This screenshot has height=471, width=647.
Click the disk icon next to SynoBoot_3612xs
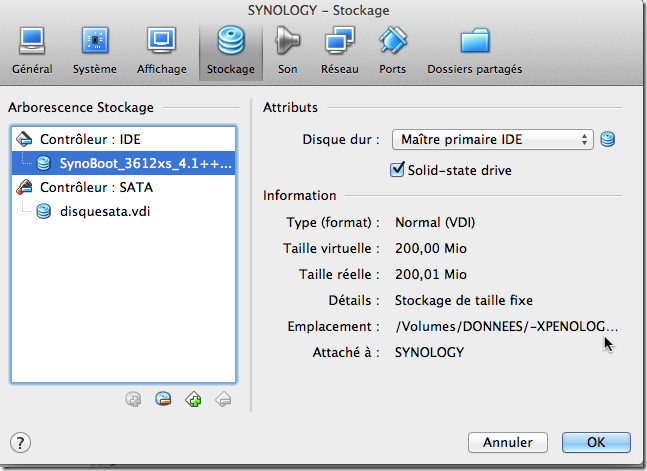[43, 163]
